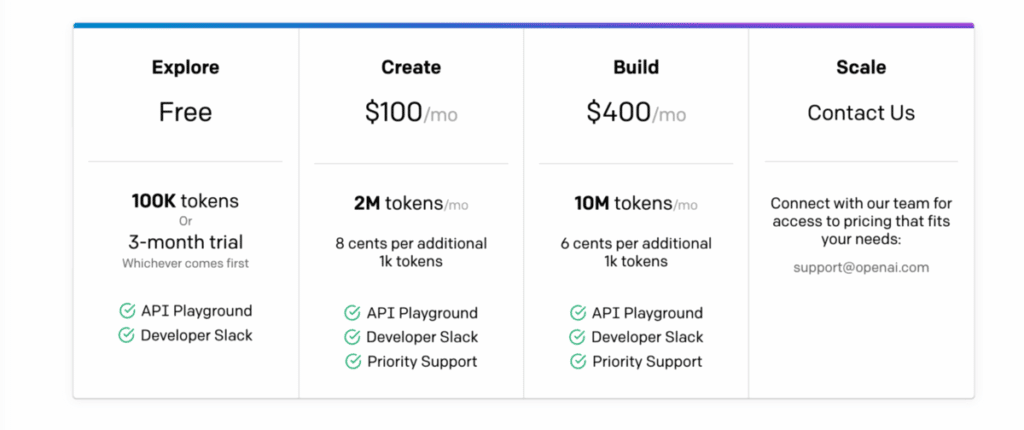Click the checkmark beside Build plan Priority Support
1024x430 pixels.
tap(577, 361)
